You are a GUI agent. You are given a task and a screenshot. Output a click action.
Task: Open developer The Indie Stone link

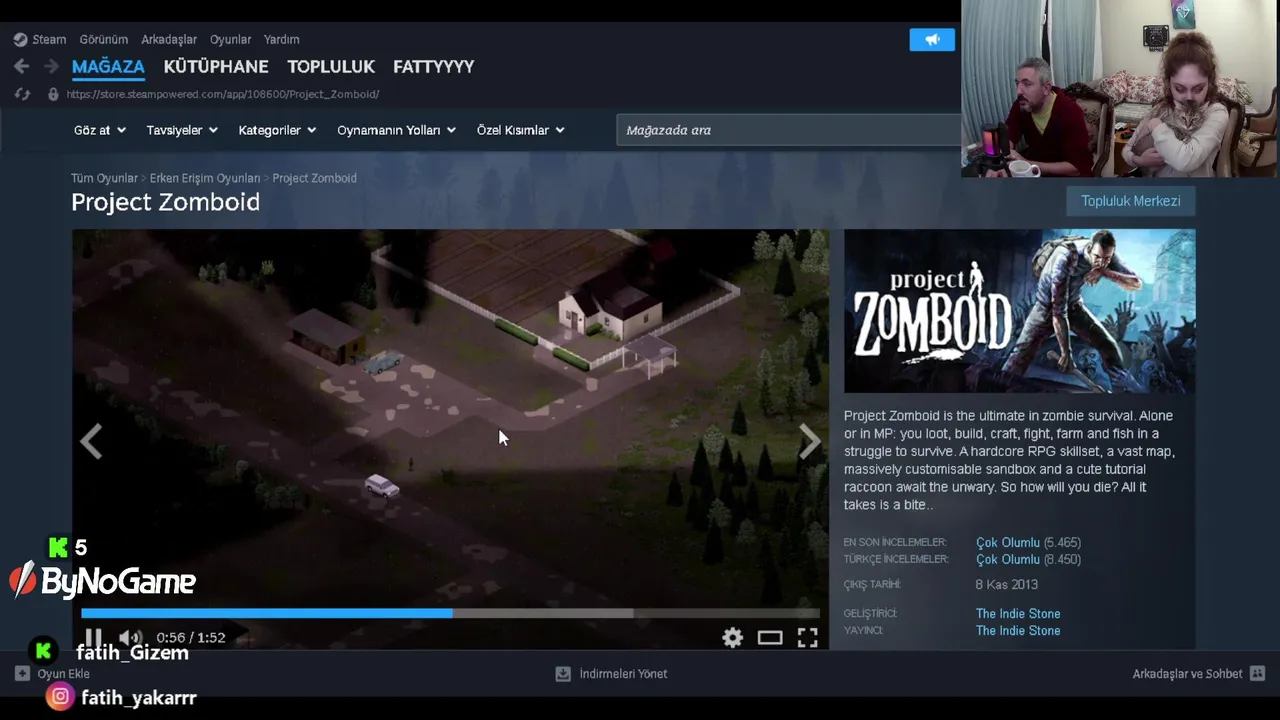click(1018, 614)
